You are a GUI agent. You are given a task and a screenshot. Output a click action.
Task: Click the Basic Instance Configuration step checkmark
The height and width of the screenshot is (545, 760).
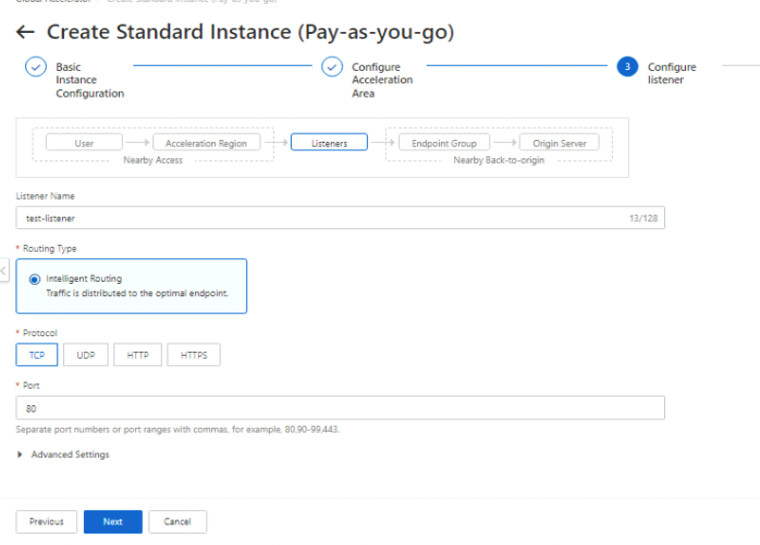click(x=36, y=67)
